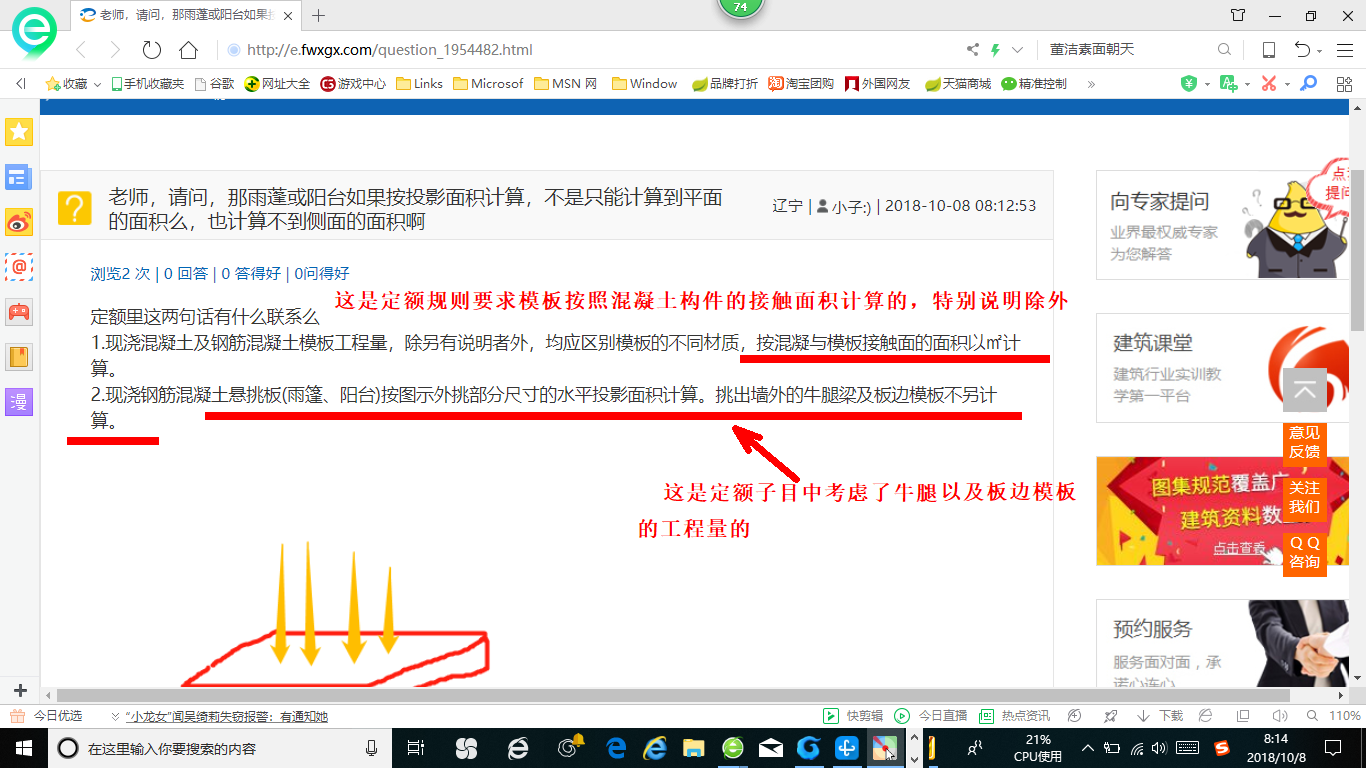Screen dimensions: 1366x768
Task: Click the blue magnifier extension icon
Action: click(1307, 84)
